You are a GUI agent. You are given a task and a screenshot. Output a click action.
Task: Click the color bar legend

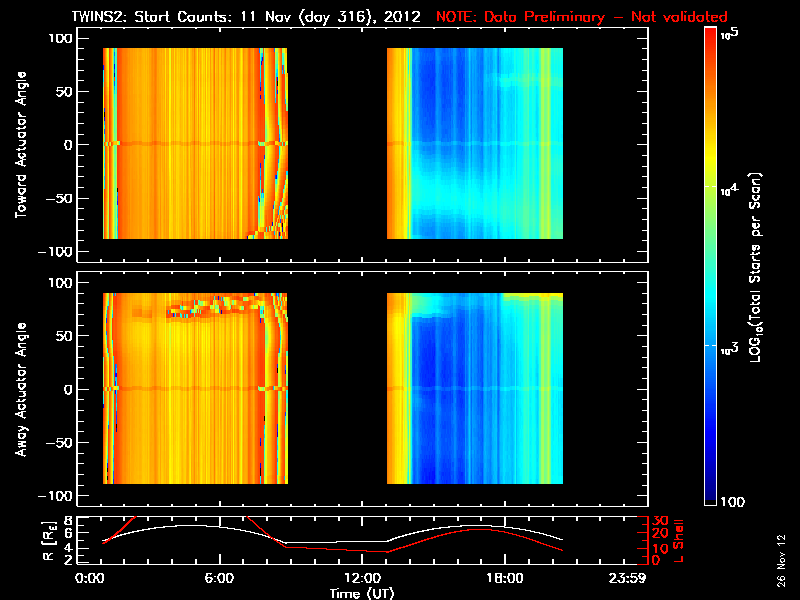[711, 266]
